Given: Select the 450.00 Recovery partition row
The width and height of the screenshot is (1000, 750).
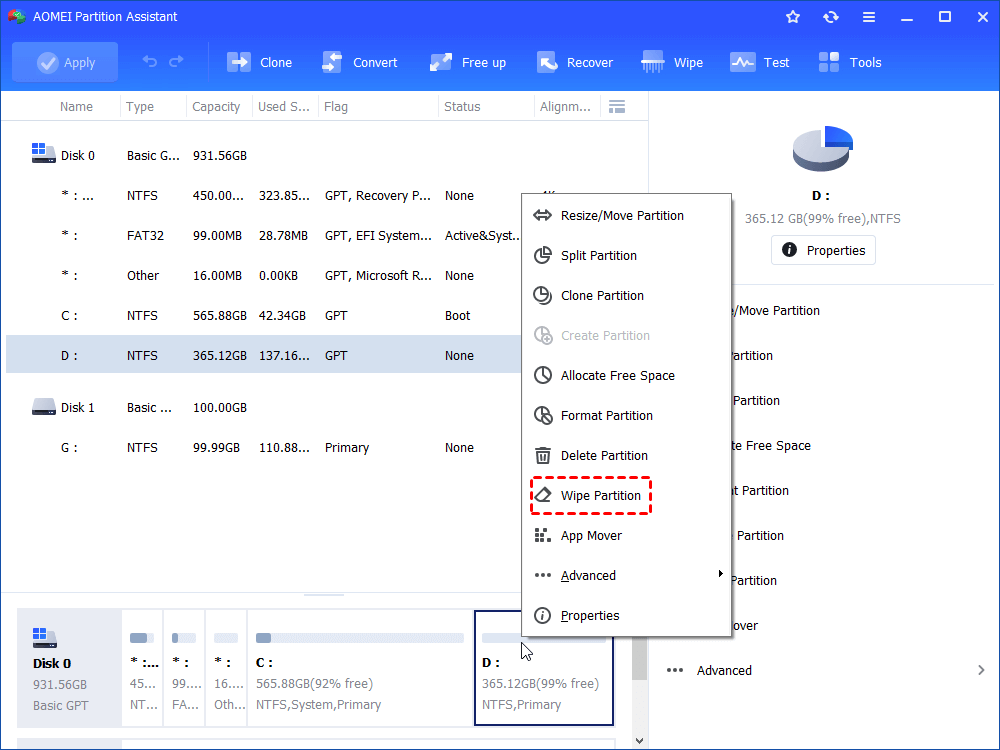Looking at the screenshot, I should (x=261, y=196).
